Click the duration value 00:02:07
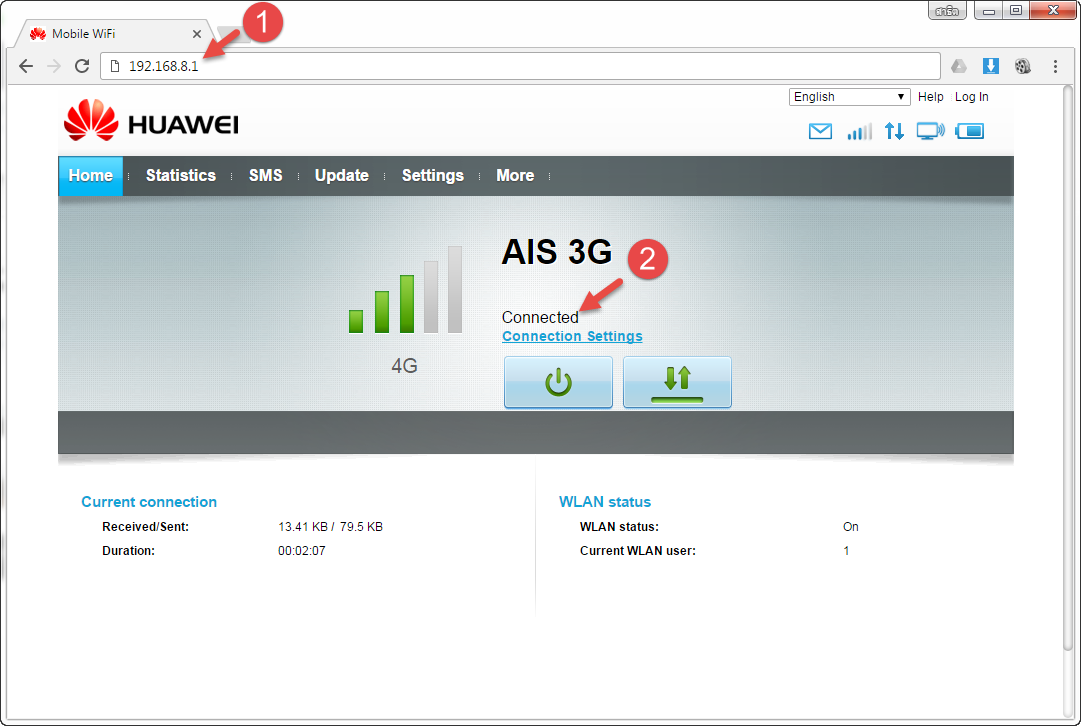The width and height of the screenshot is (1081, 726). [x=301, y=551]
